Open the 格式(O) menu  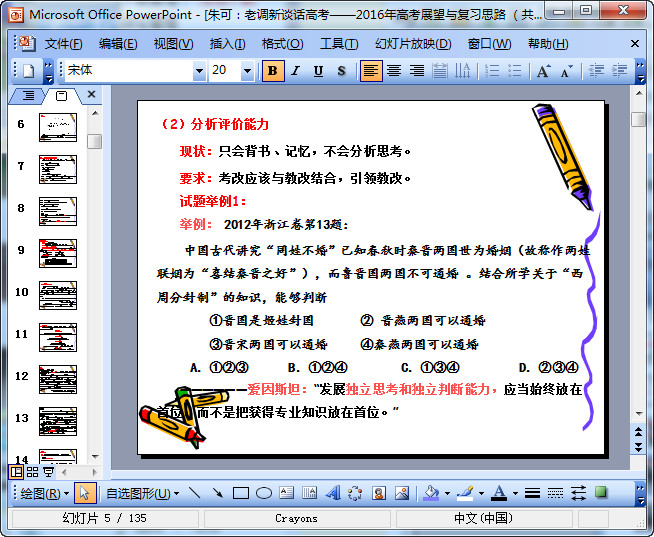pos(282,43)
